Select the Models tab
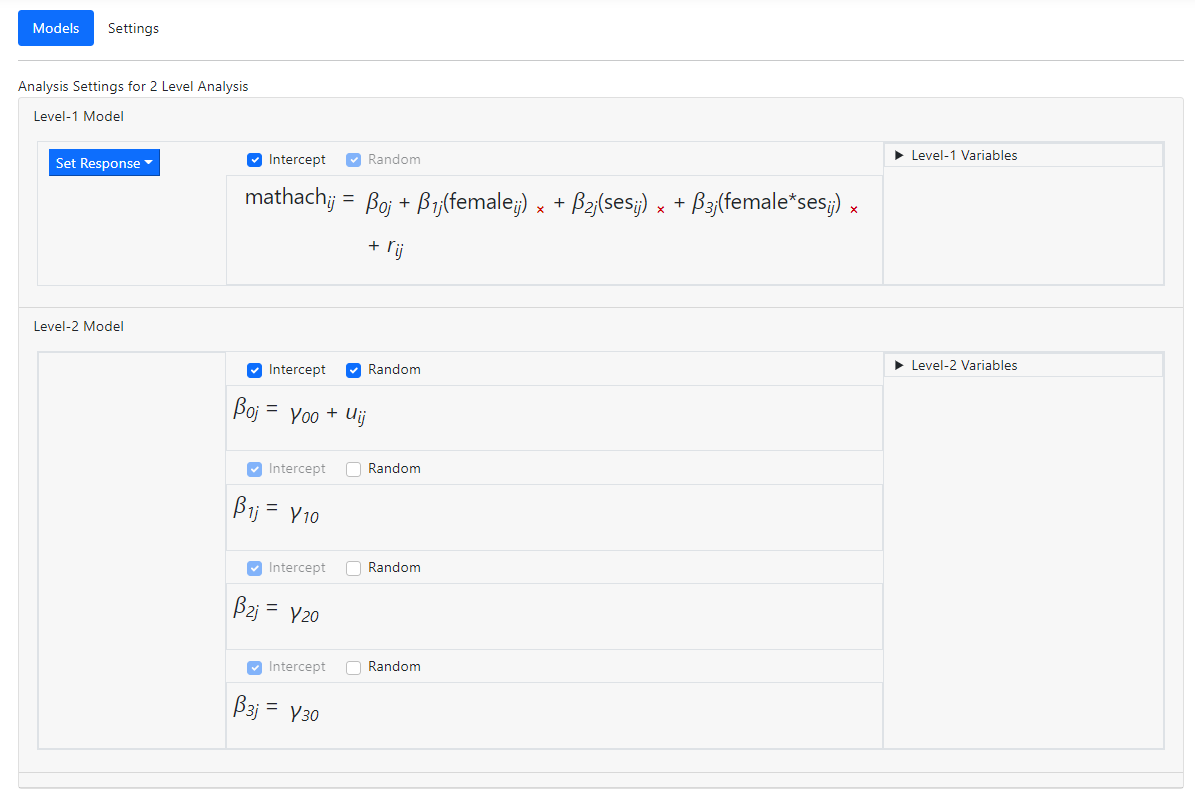Screen dimensions: 1195x799 coord(56,28)
